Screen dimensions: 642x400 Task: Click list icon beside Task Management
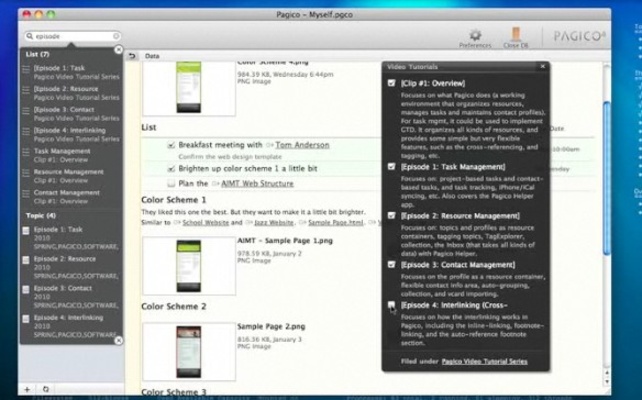coord(26,152)
